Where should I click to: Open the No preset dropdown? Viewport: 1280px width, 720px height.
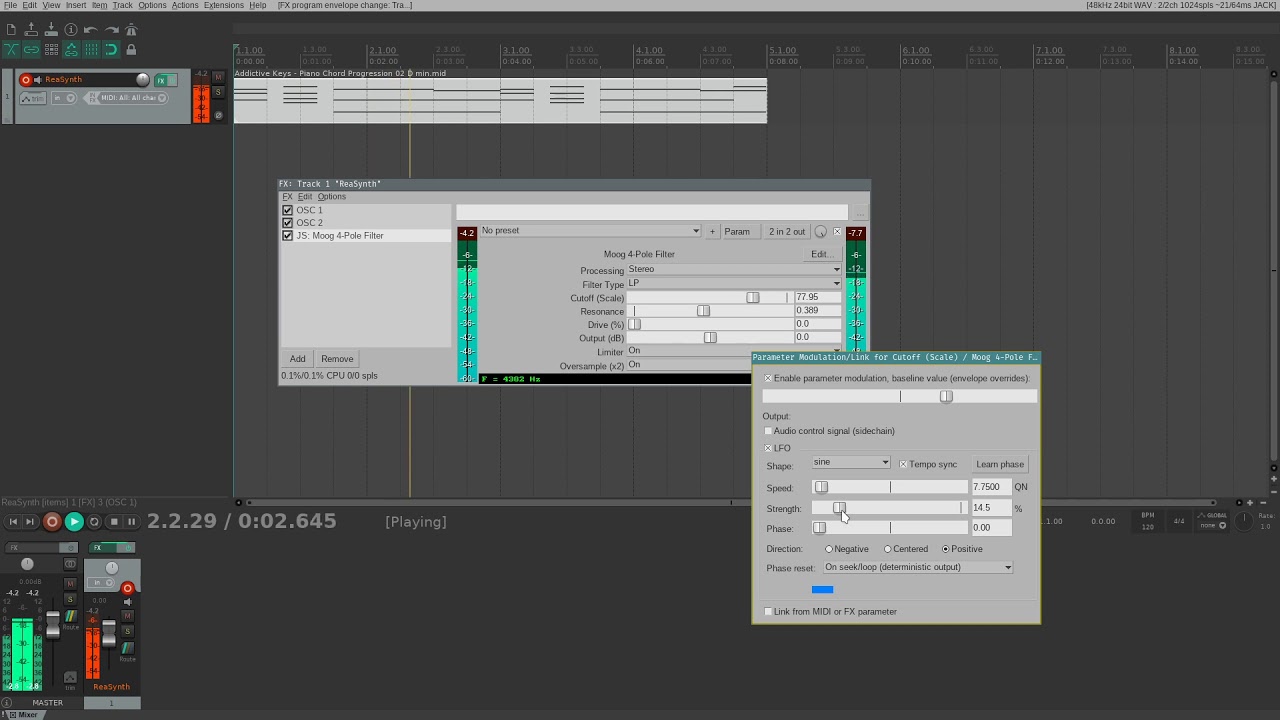[x=590, y=231]
